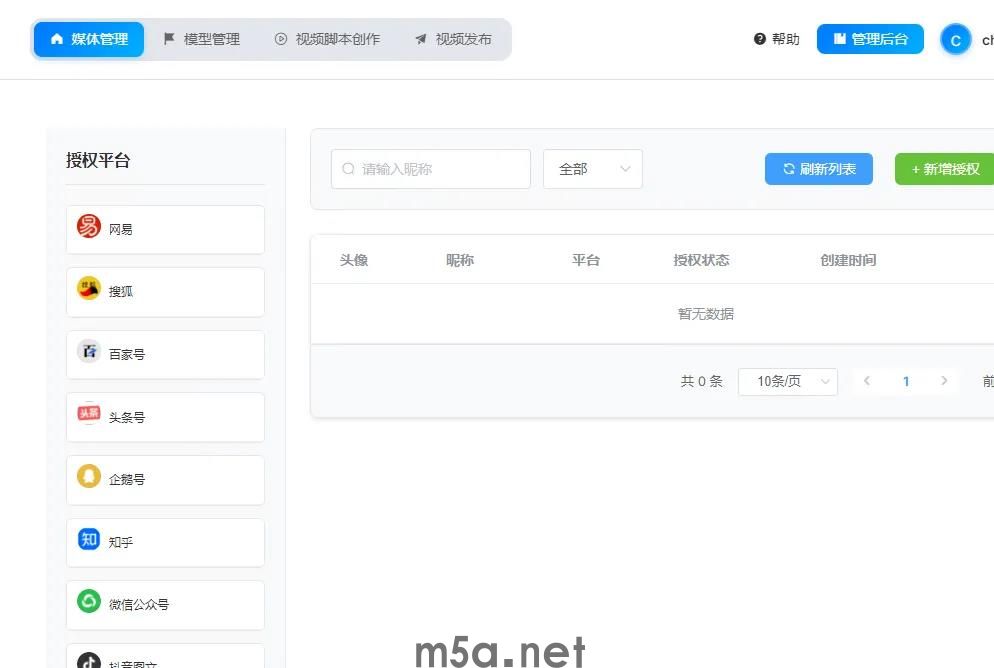Focus the 请输入昵称 search field
This screenshot has width=994, height=668.
pos(430,169)
